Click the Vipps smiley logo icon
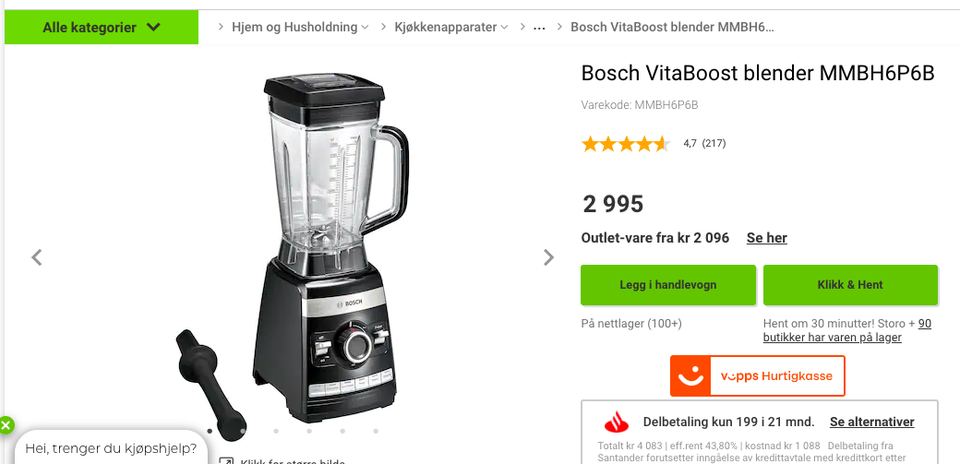The width and height of the screenshot is (960, 464). pos(690,376)
